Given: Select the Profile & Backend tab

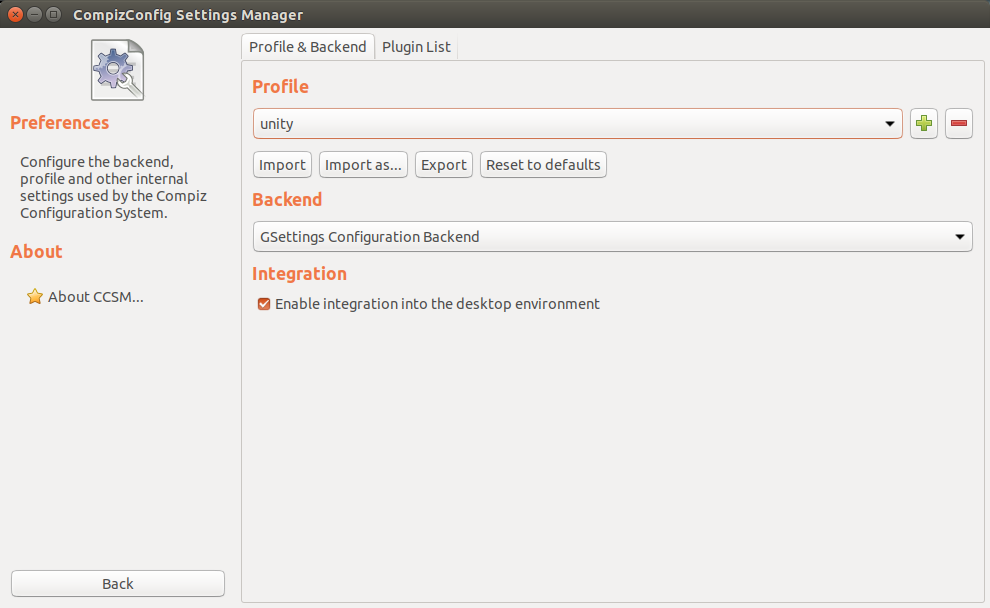Looking at the screenshot, I should tap(308, 47).
